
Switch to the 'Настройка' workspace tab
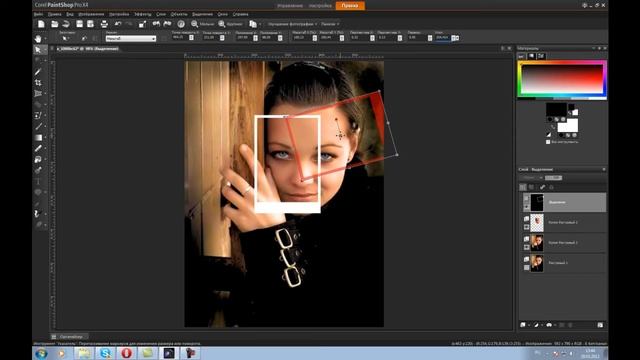(320, 6)
